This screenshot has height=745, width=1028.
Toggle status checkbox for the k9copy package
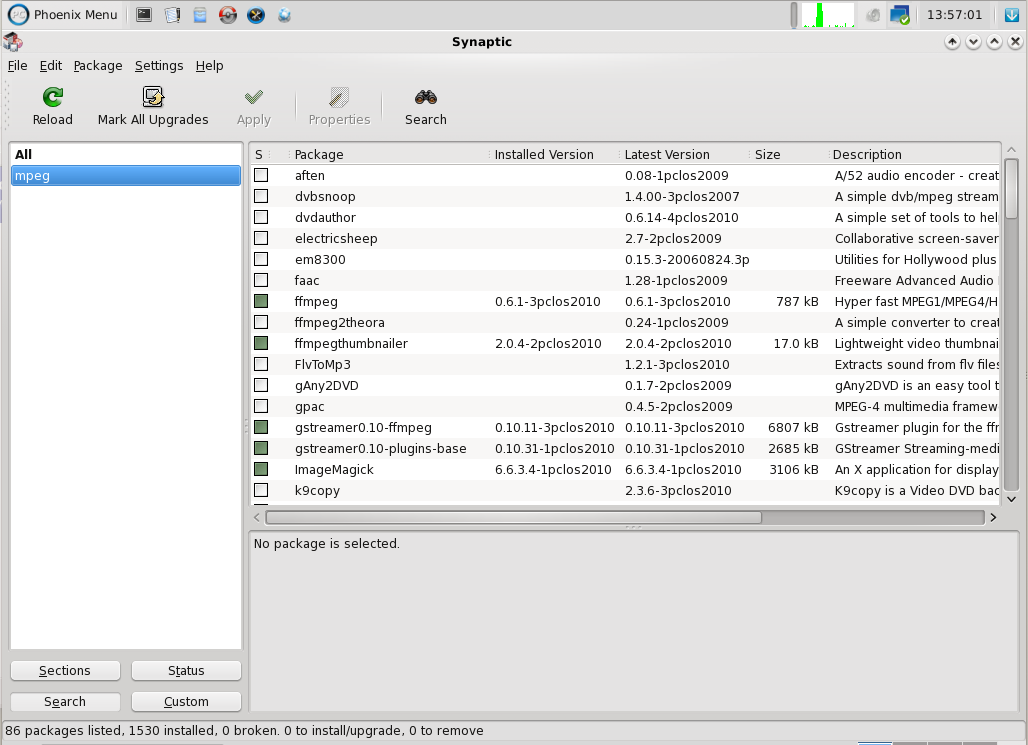click(261, 490)
